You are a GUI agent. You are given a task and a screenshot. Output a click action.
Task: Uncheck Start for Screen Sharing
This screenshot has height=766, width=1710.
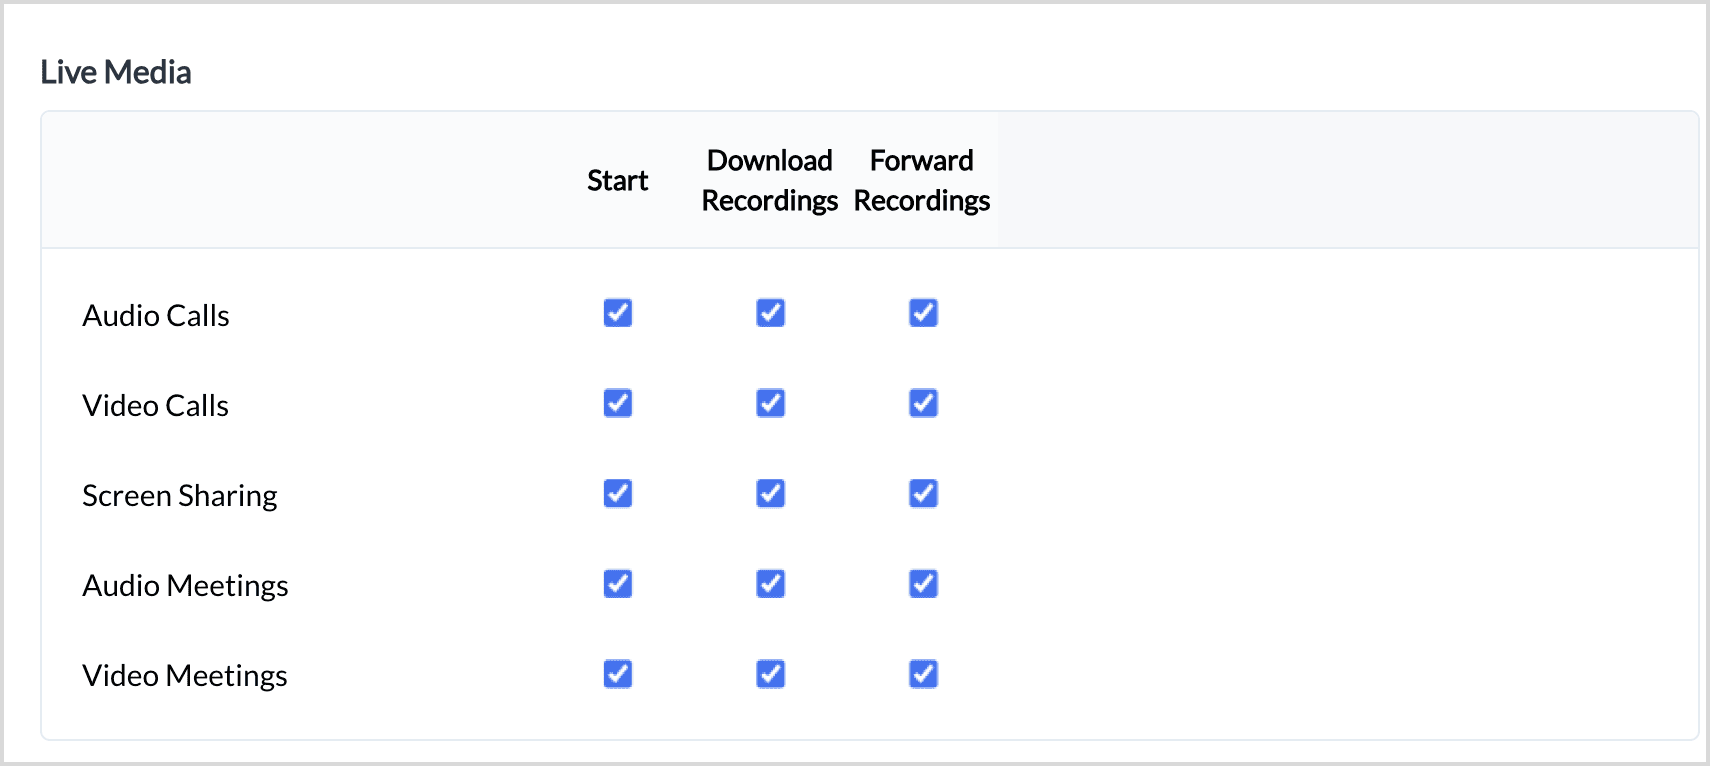pos(618,493)
